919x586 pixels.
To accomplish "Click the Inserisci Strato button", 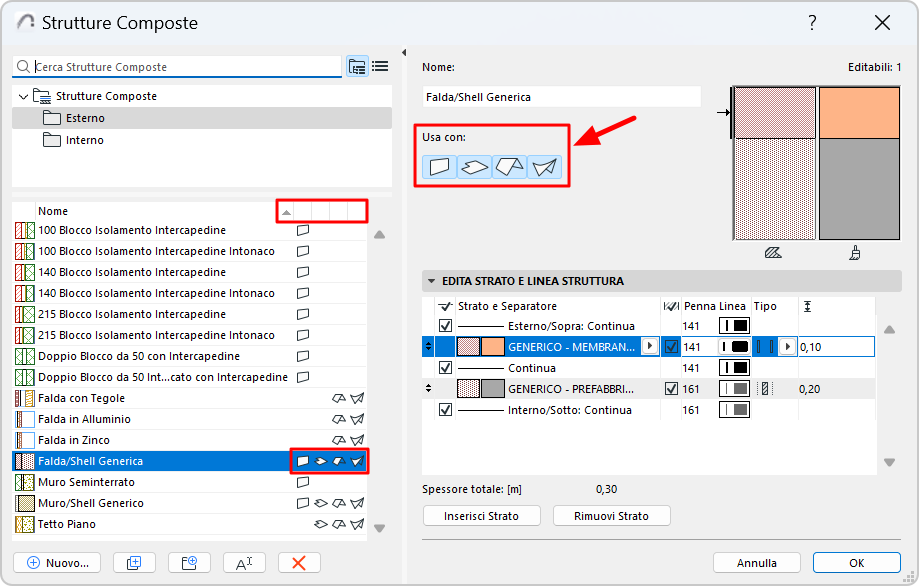I will [x=481, y=516].
